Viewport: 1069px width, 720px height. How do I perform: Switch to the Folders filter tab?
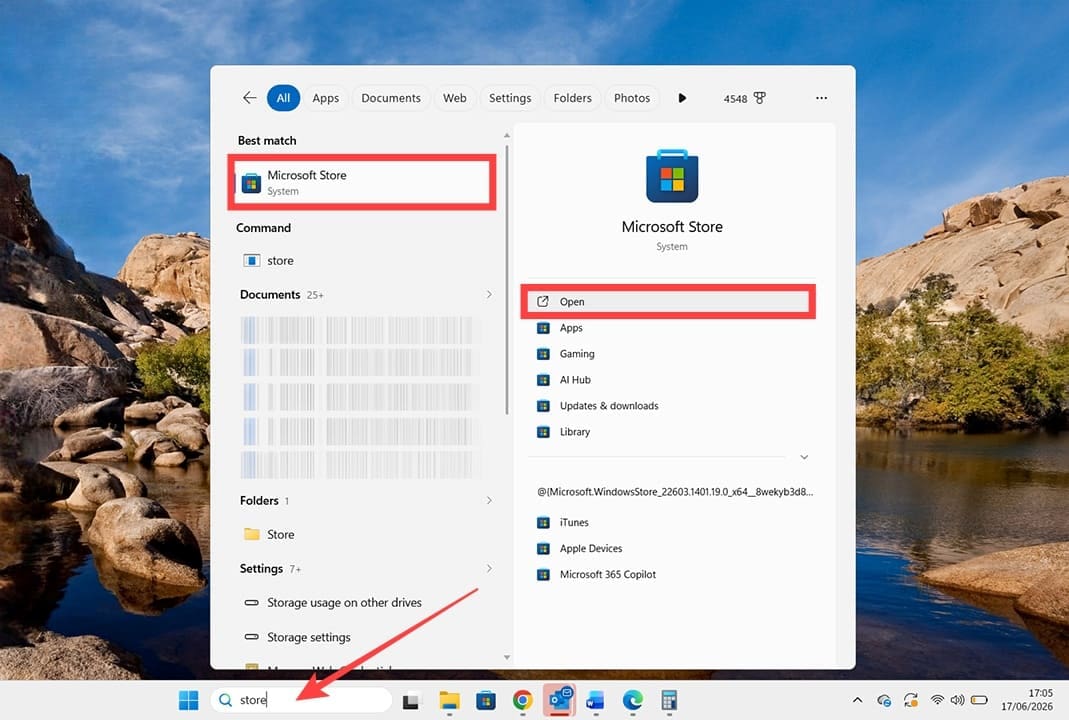coord(573,98)
